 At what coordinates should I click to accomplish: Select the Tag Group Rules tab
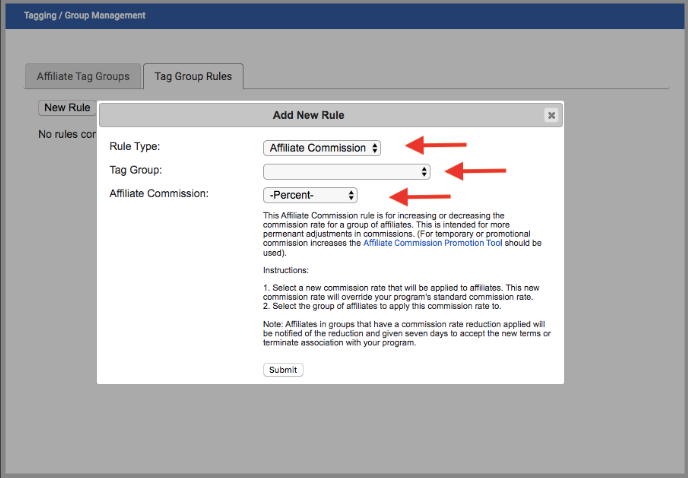(193, 76)
